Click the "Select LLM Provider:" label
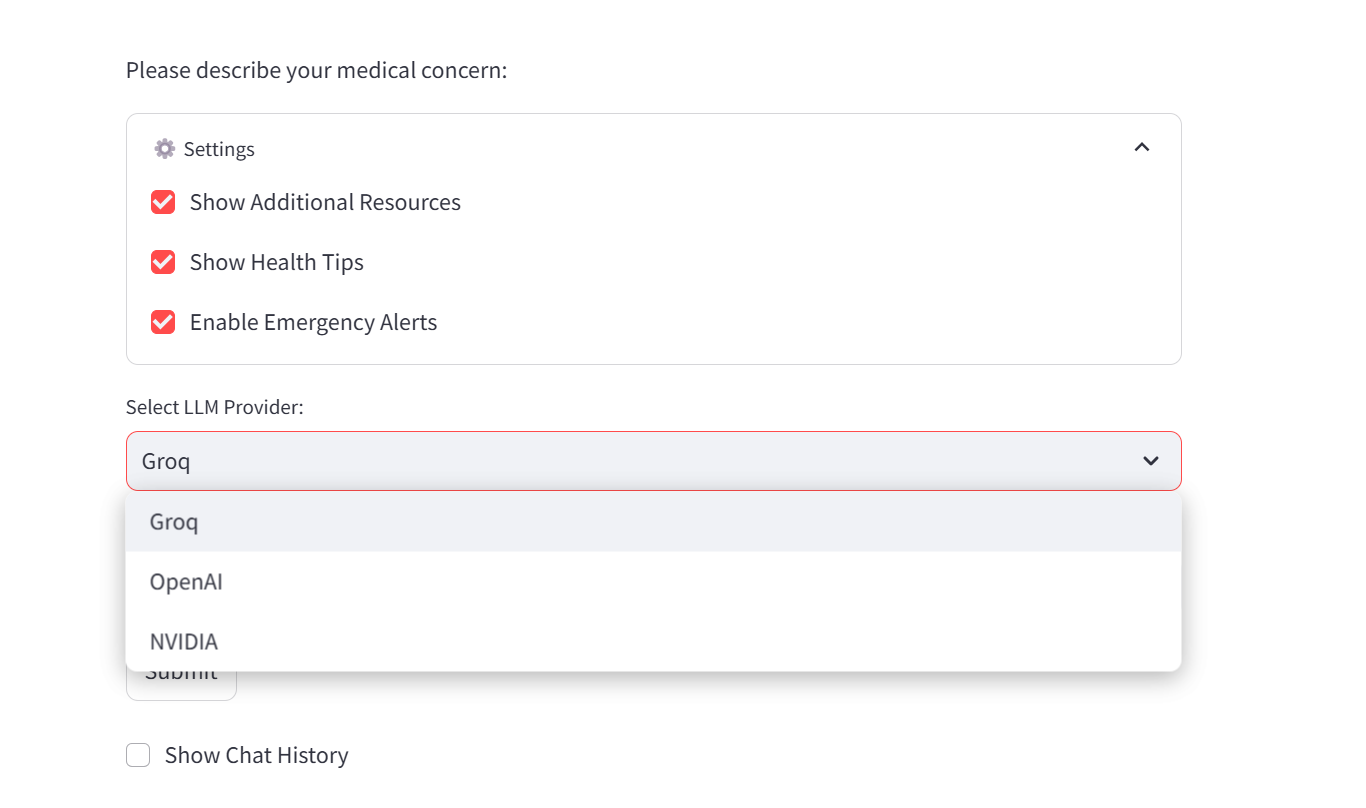Screen dimensions: 1366x808 click(x=215, y=407)
